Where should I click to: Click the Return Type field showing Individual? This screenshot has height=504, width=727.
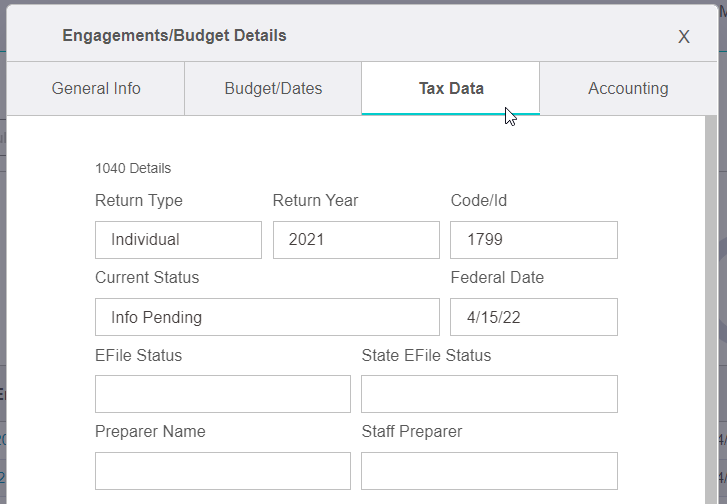(x=179, y=240)
